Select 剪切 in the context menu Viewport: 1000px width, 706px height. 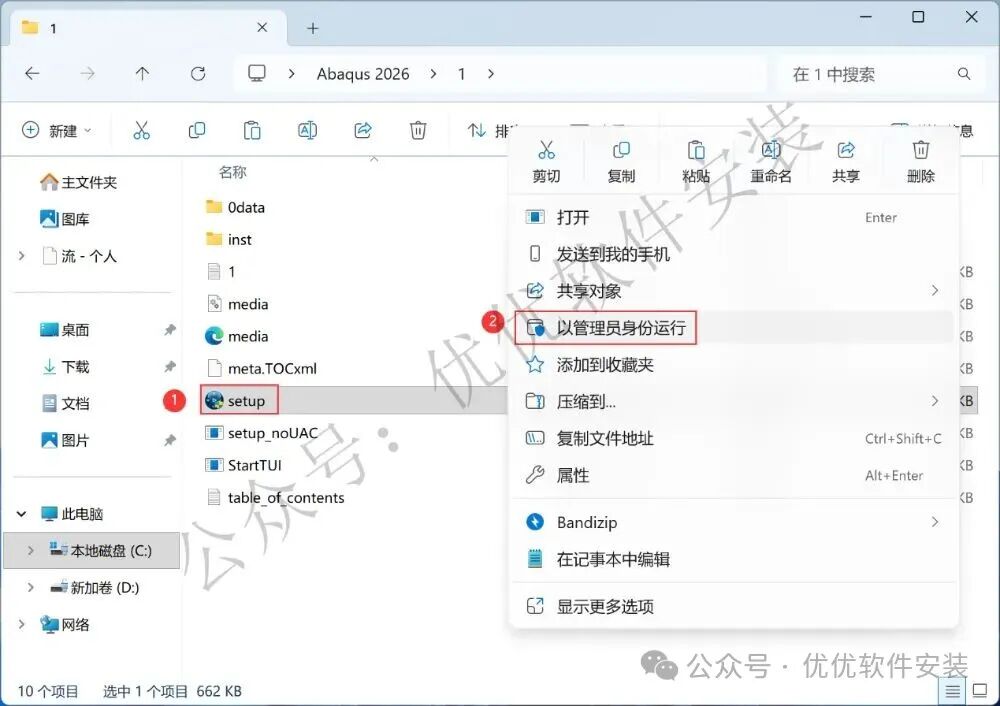tap(546, 161)
